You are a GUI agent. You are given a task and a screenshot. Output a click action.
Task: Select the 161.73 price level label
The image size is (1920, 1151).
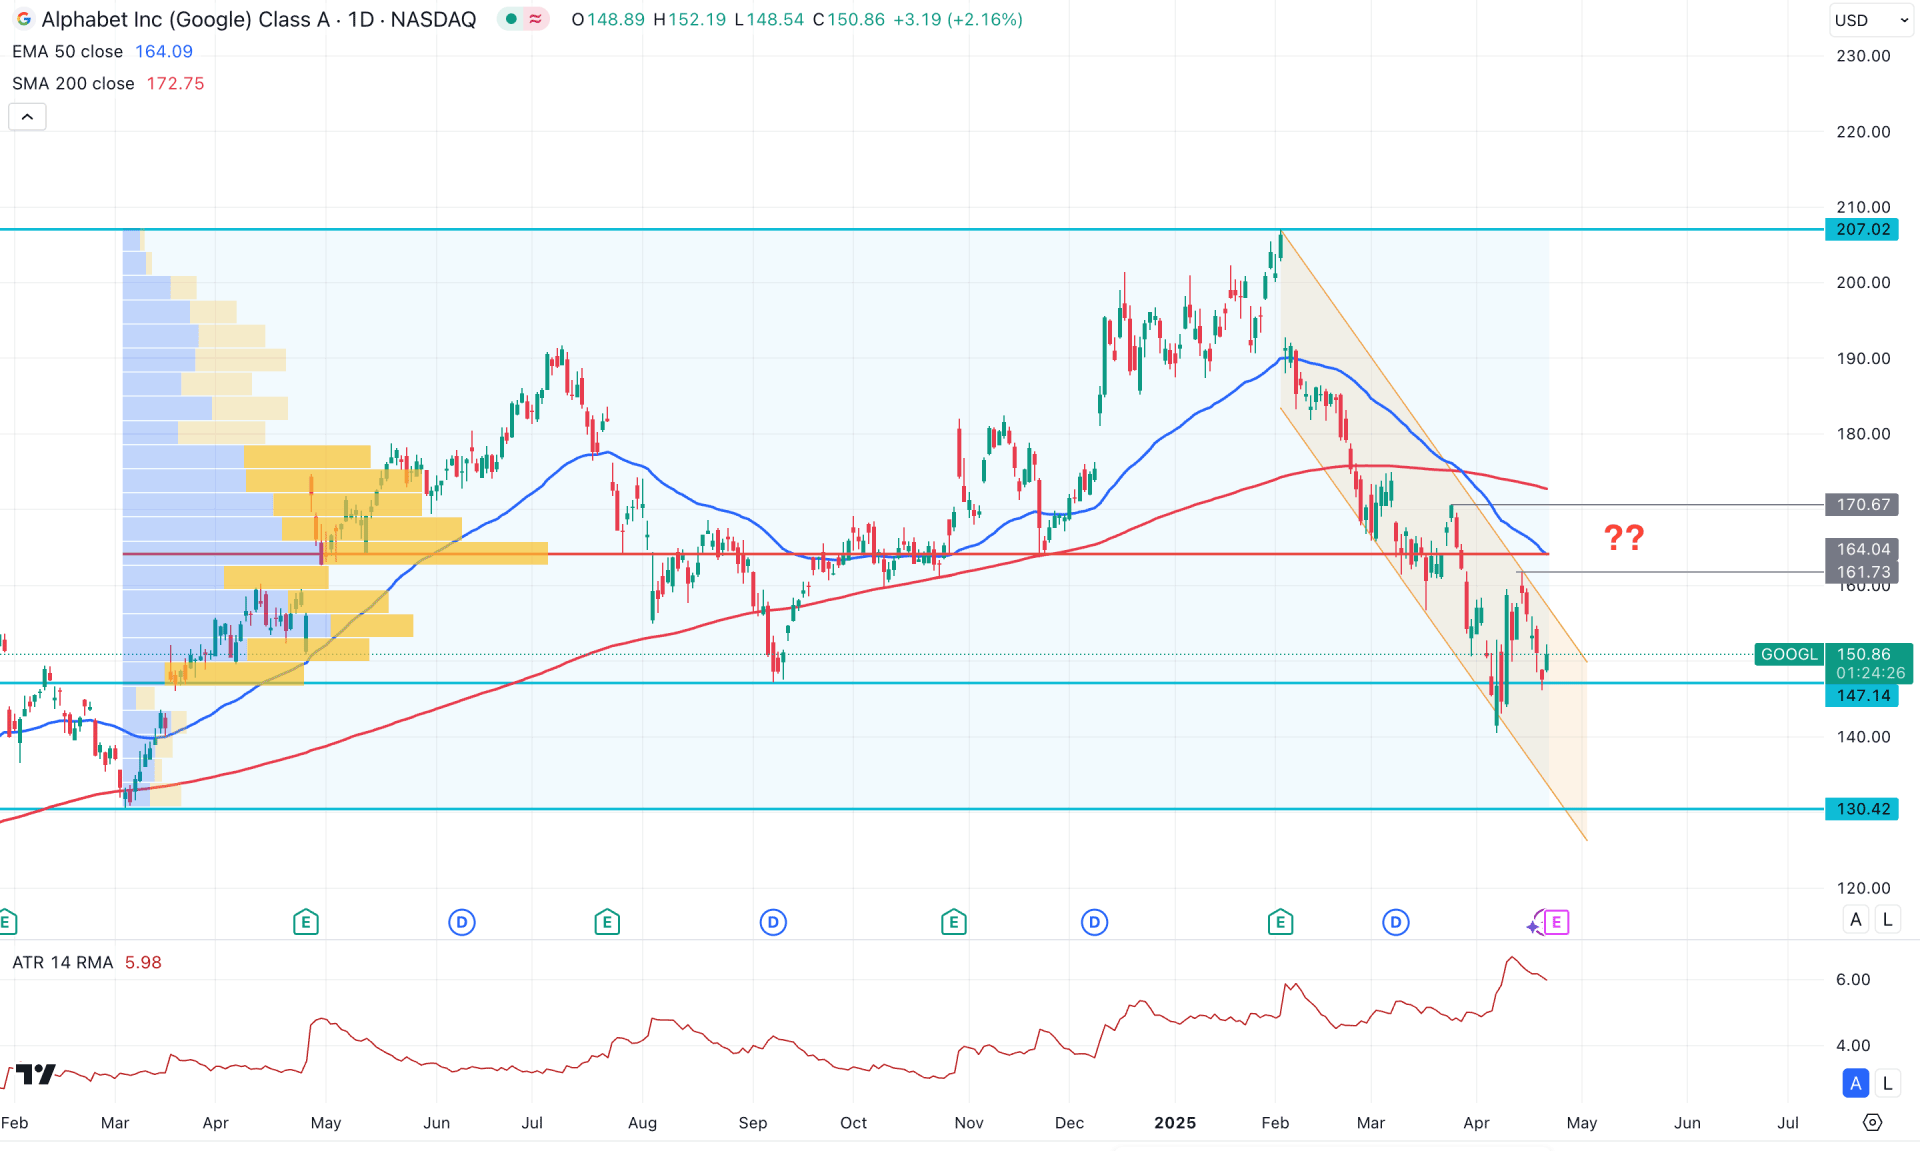pos(1862,572)
